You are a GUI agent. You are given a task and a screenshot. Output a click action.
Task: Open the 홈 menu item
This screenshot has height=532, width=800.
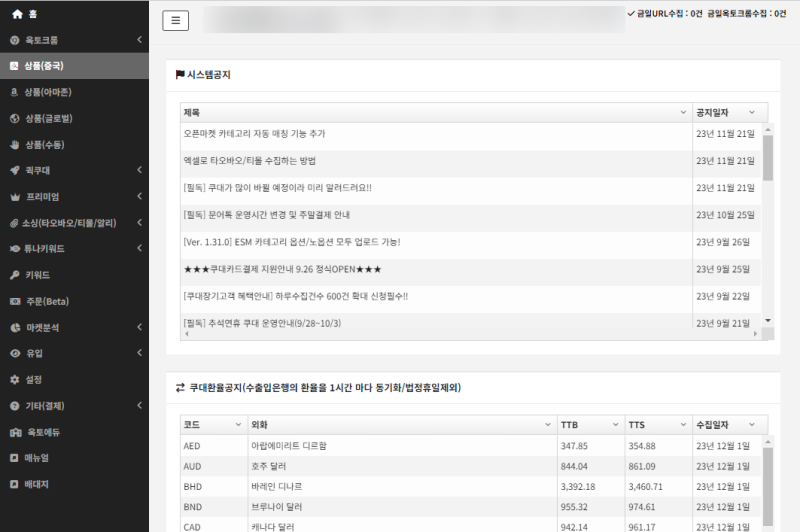[x=74, y=14]
